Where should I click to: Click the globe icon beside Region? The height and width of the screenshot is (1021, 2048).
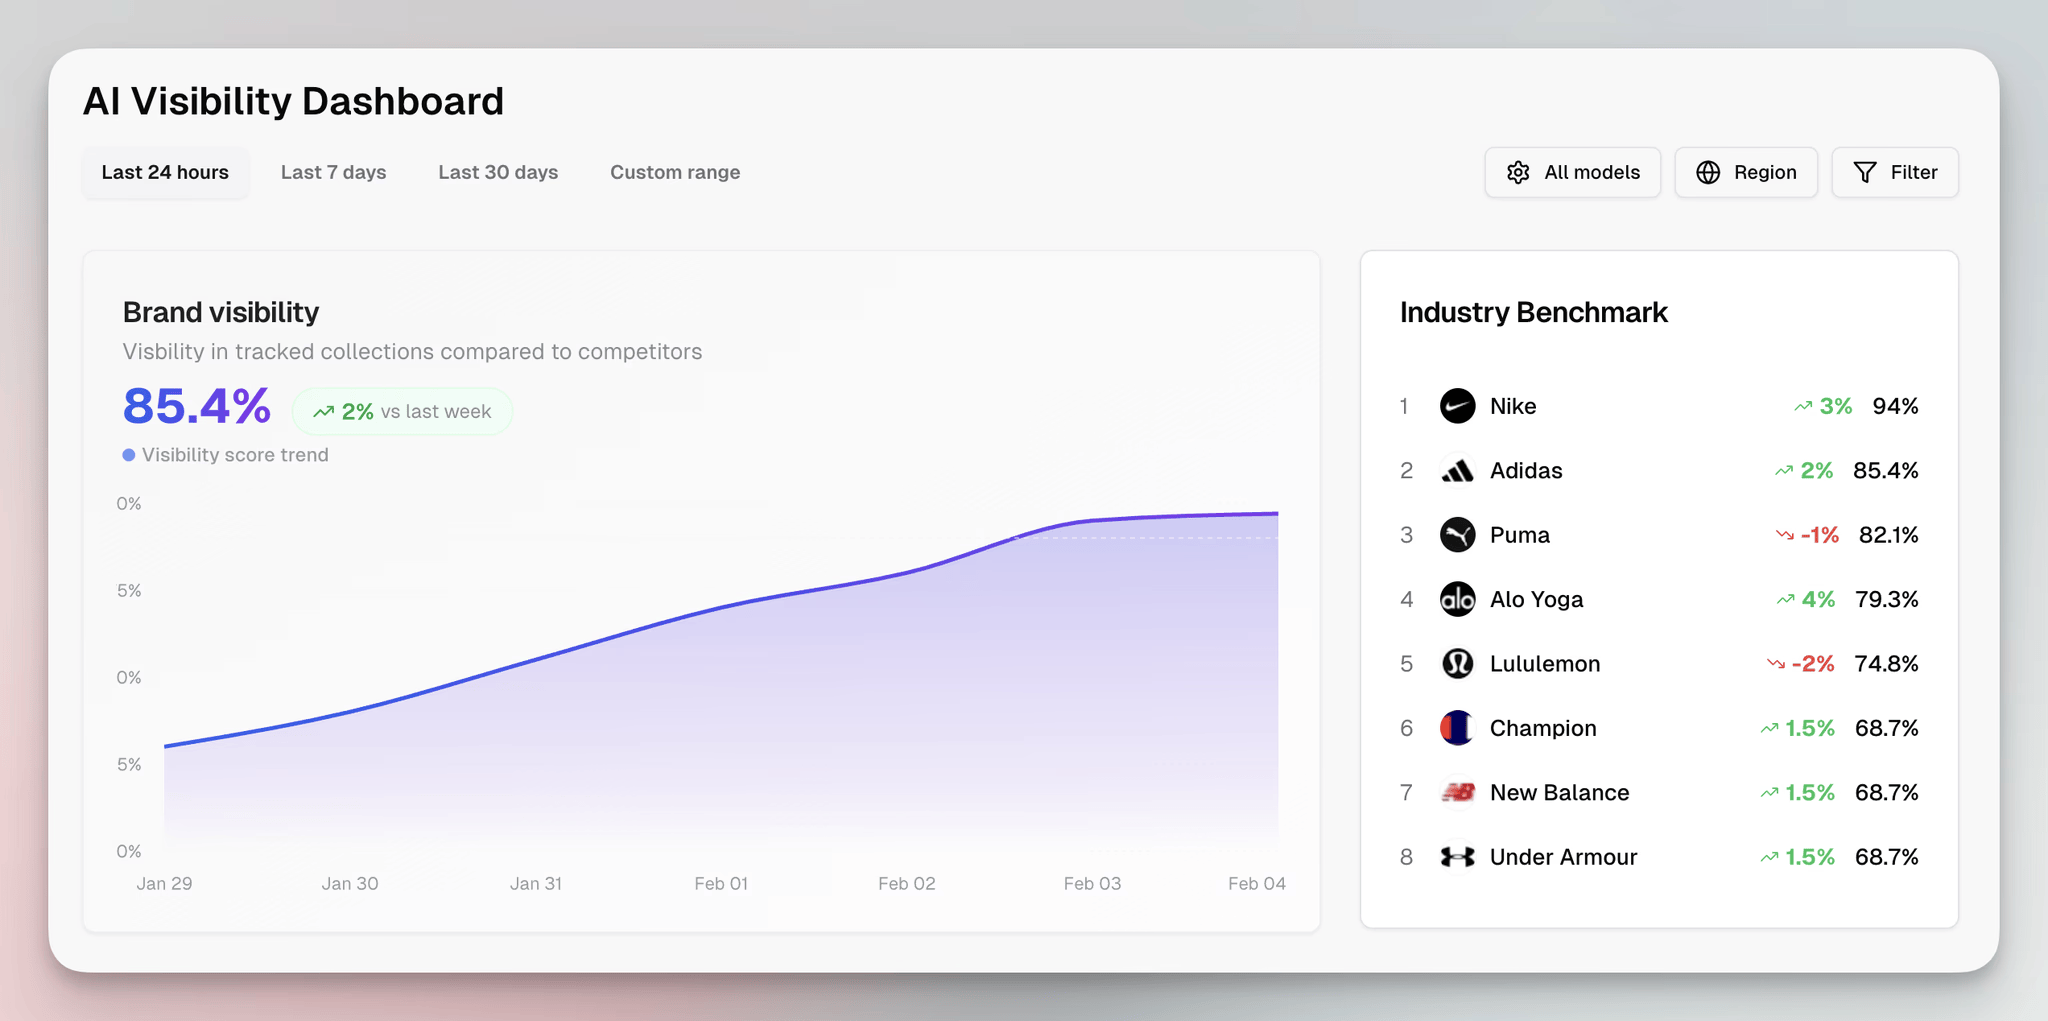point(1709,172)
